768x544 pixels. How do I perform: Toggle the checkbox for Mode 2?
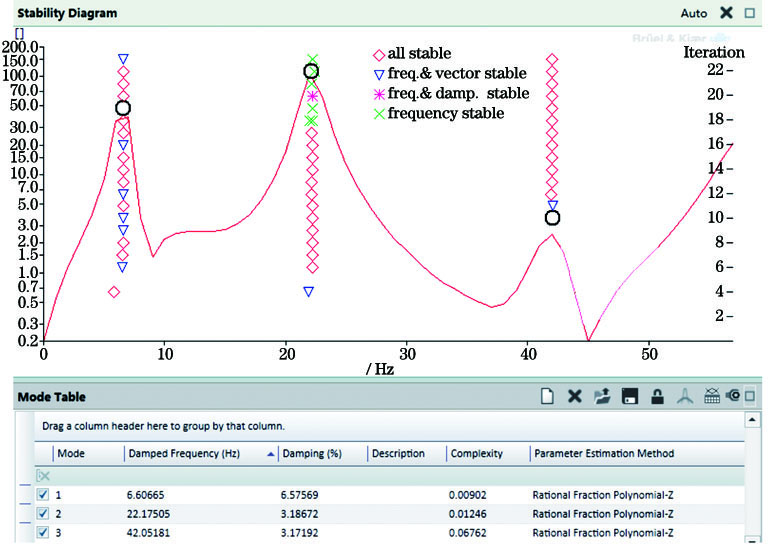click(42, 513)
